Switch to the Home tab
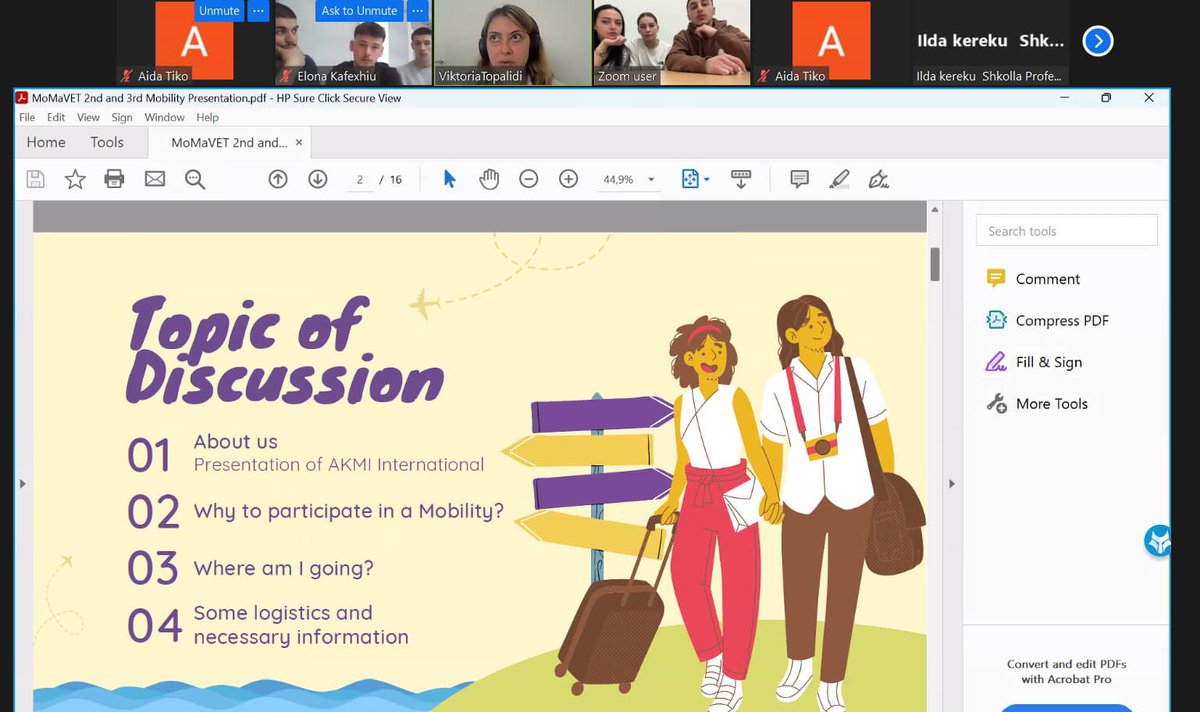This screenshot has height=712, width=1200. (x=45, y=142)
